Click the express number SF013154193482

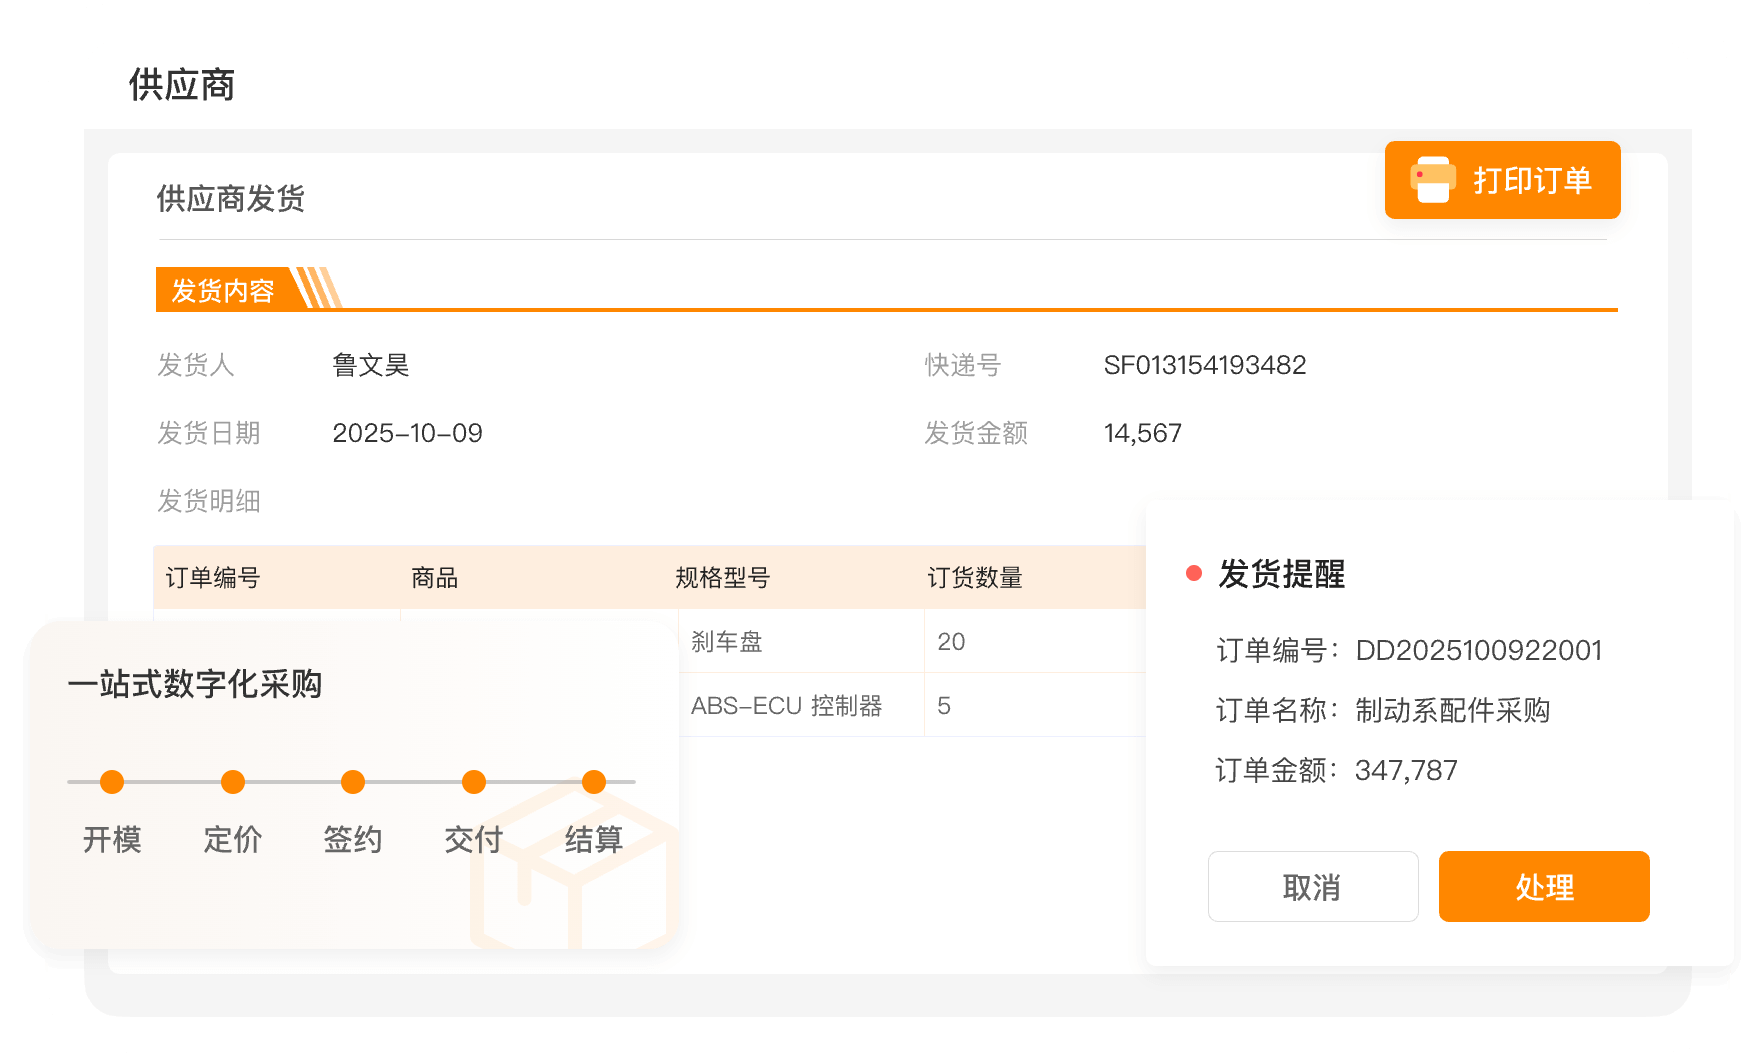click(1204, 365)
